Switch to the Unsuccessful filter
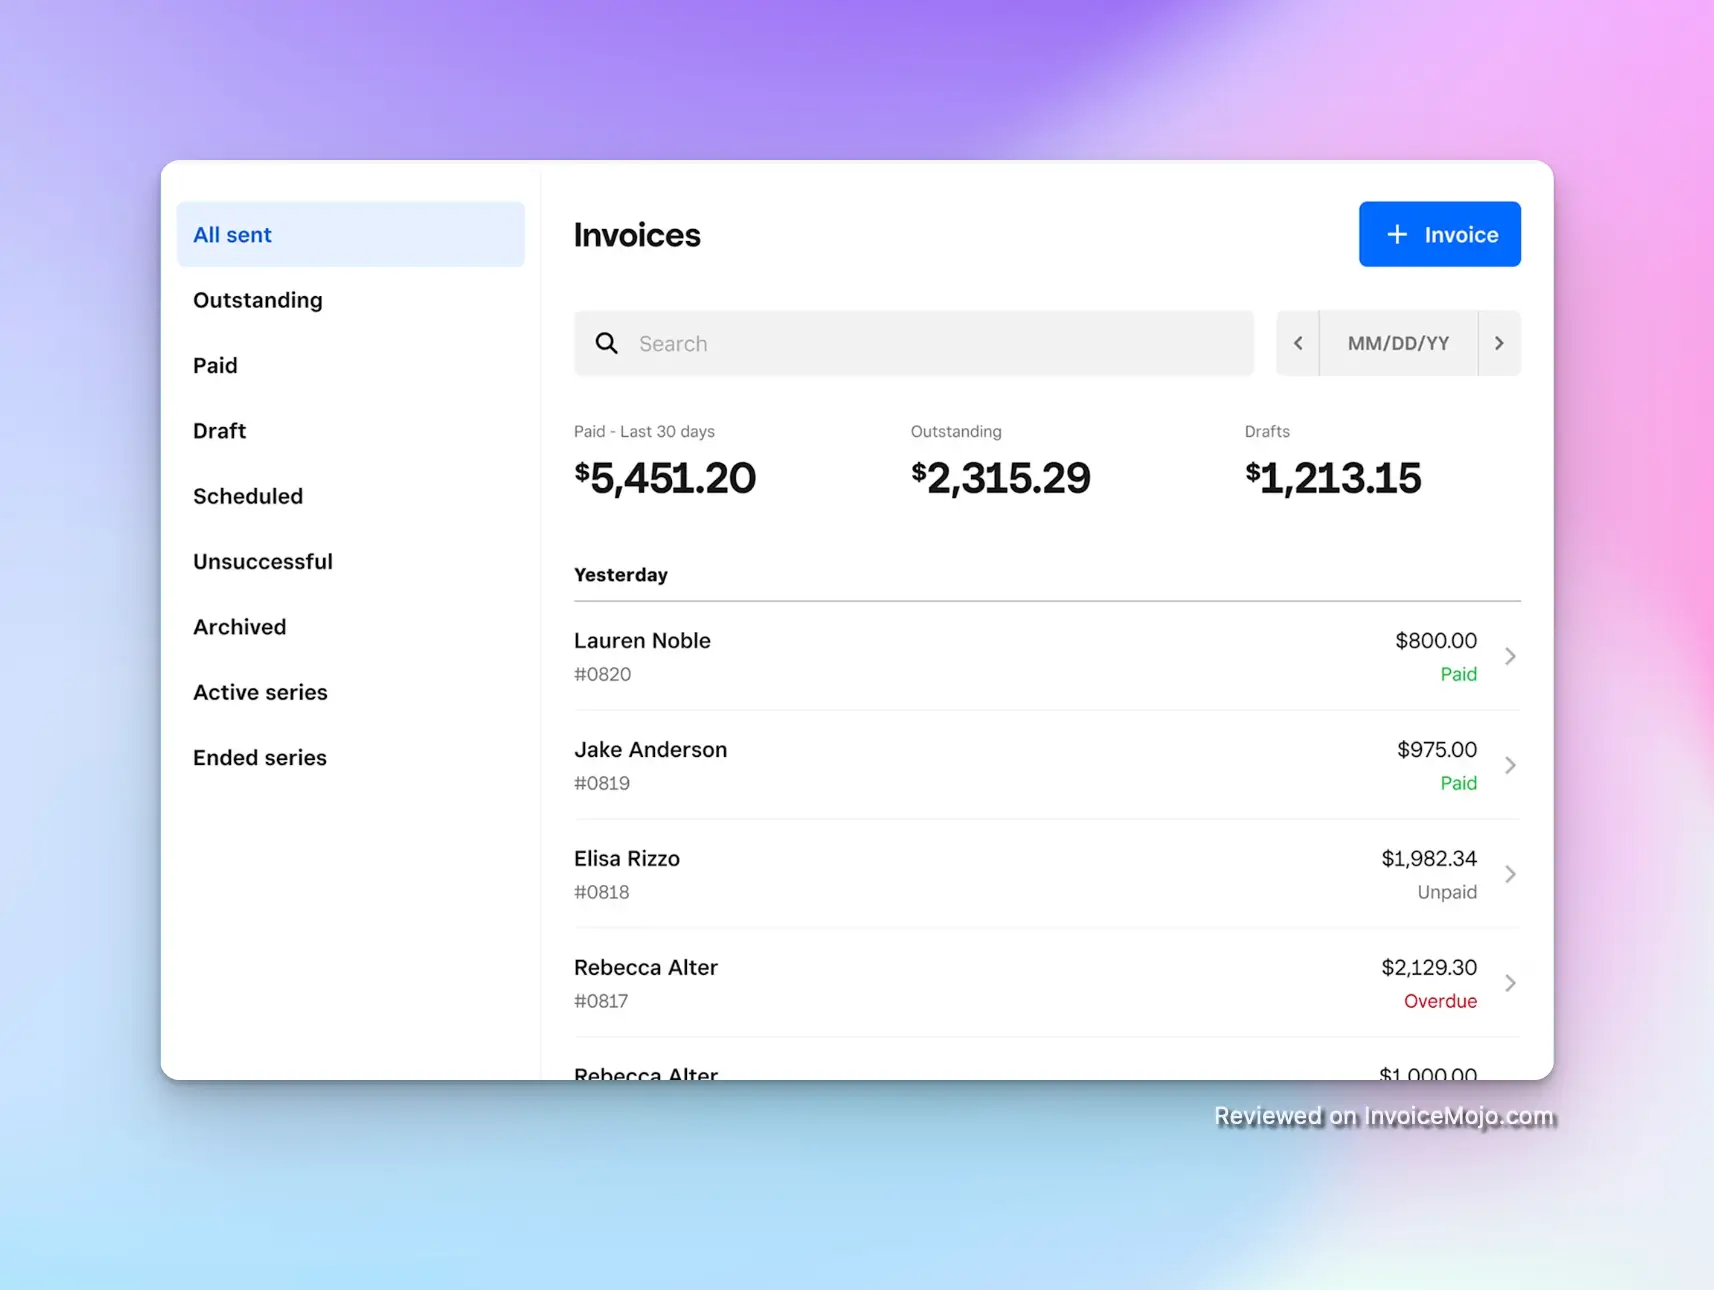Image resolution: width=1714 pixels, height=1290 pixels. pyautogui.click(x=263, y=561)
